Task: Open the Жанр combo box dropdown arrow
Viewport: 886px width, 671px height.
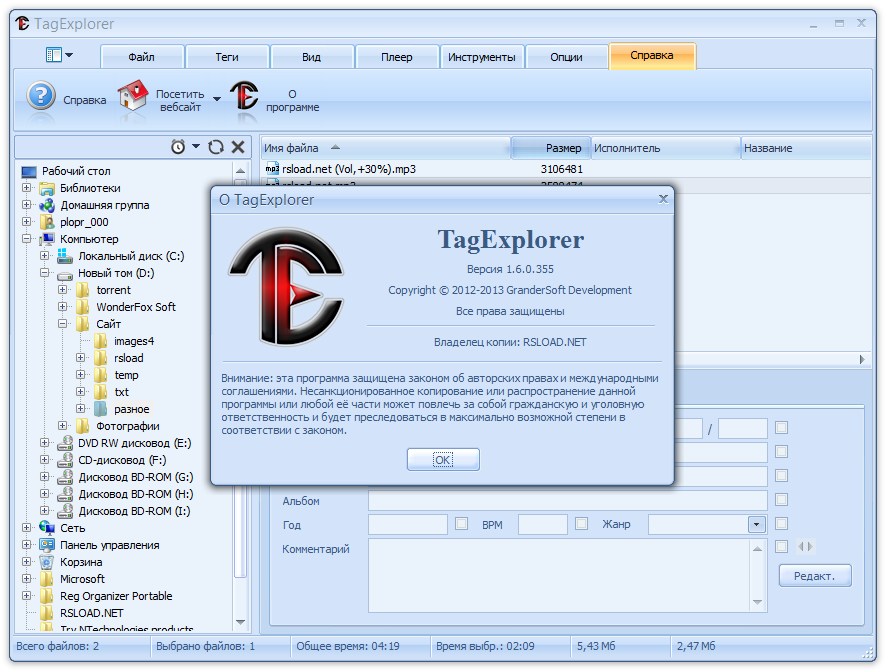Action: (757, 524)
